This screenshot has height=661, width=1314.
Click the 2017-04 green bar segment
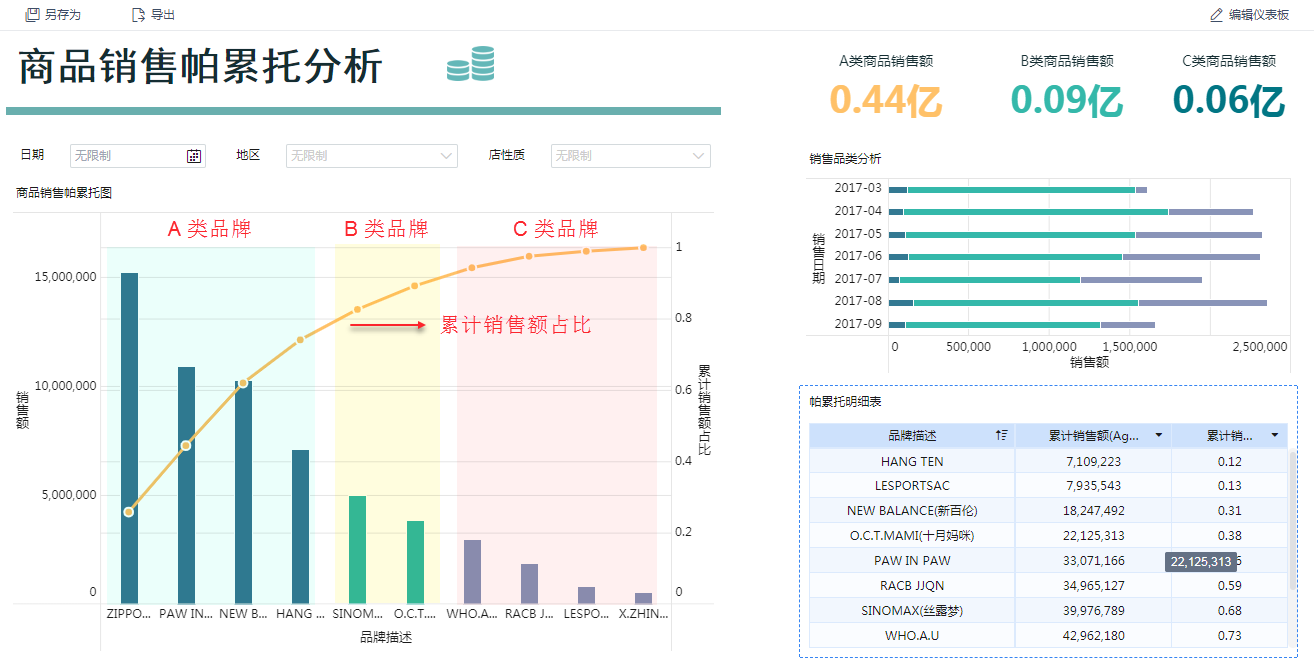(1035, 212)
